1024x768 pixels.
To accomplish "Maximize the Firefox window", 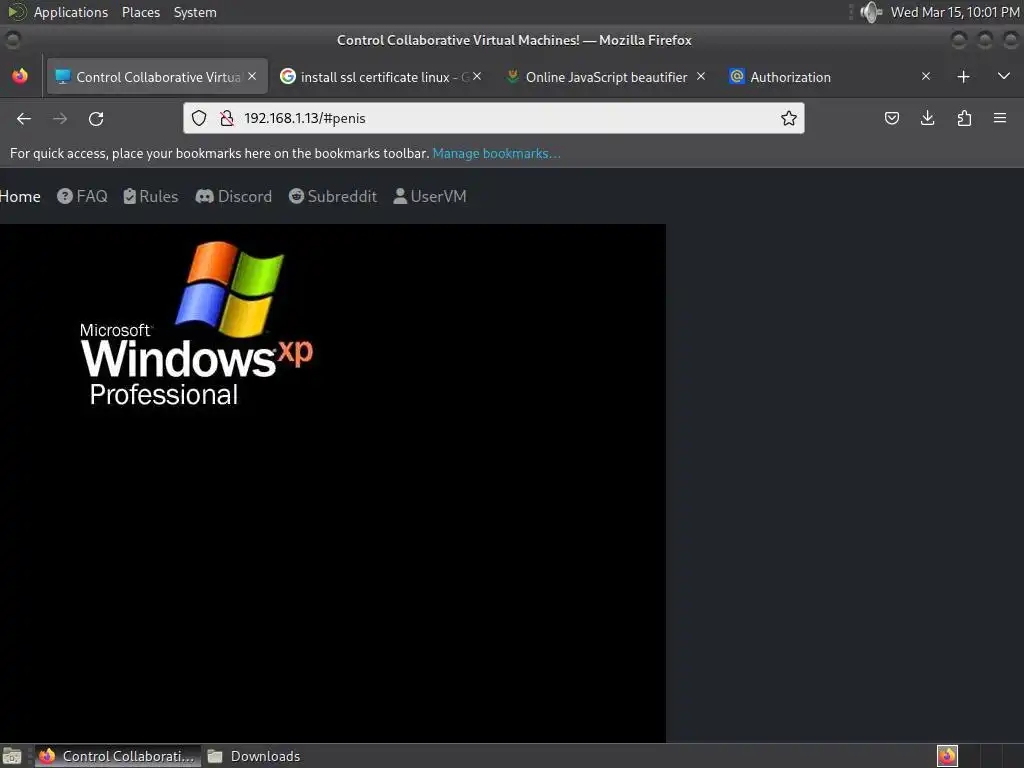I will [984, 40].
